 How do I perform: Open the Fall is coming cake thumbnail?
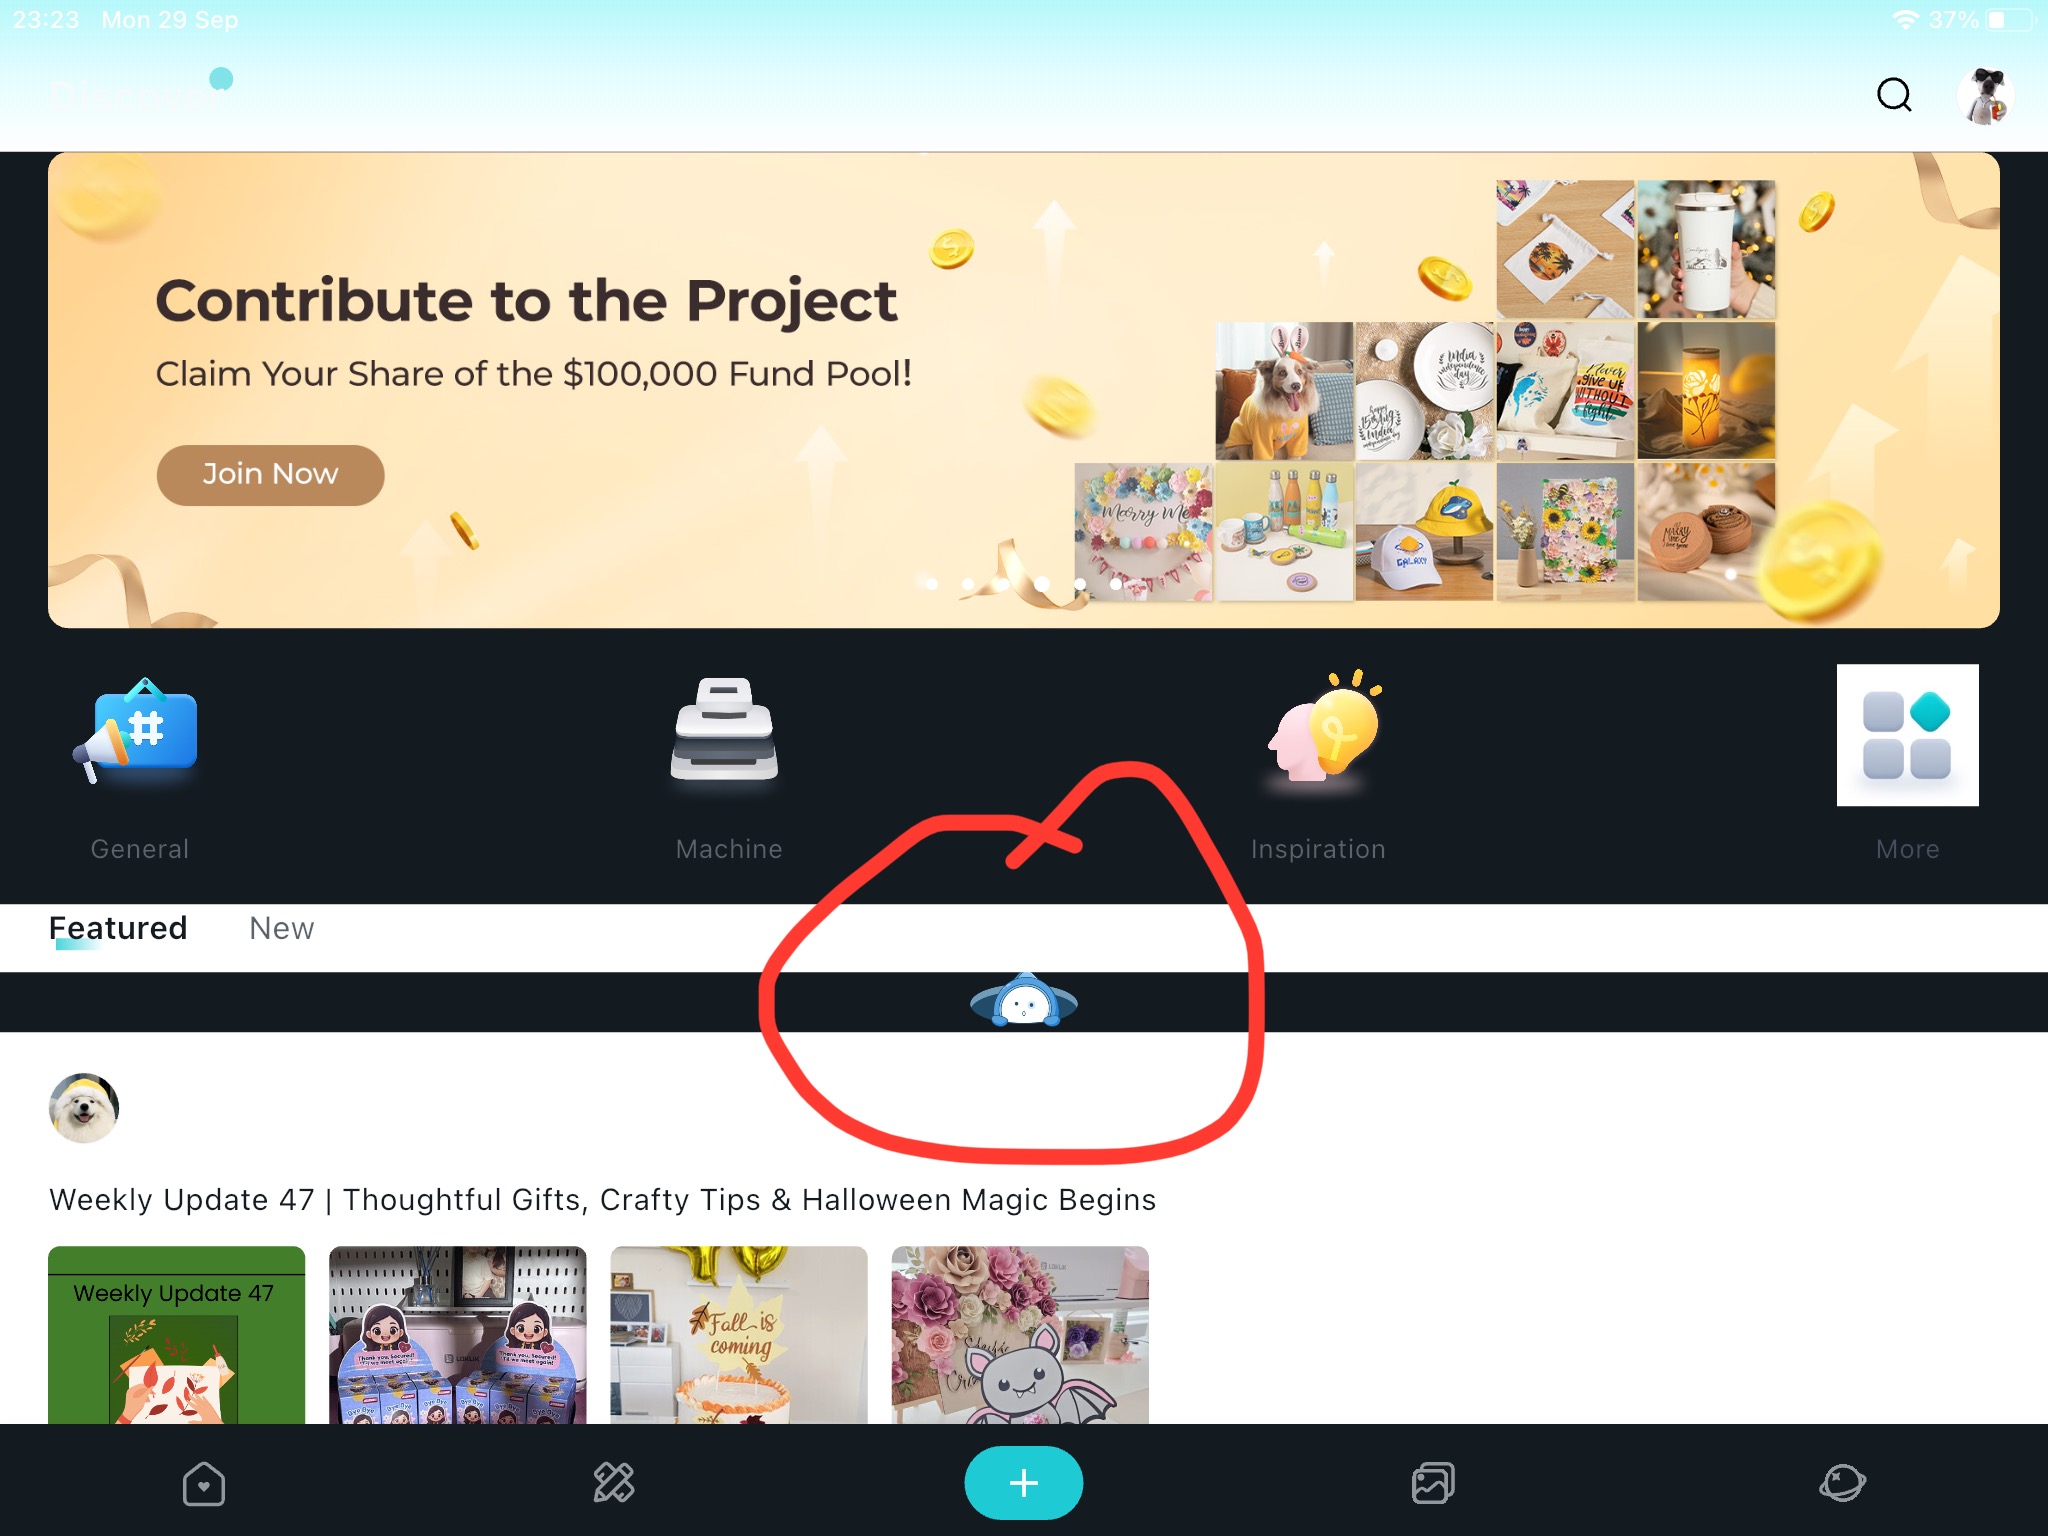point(738,1334)
